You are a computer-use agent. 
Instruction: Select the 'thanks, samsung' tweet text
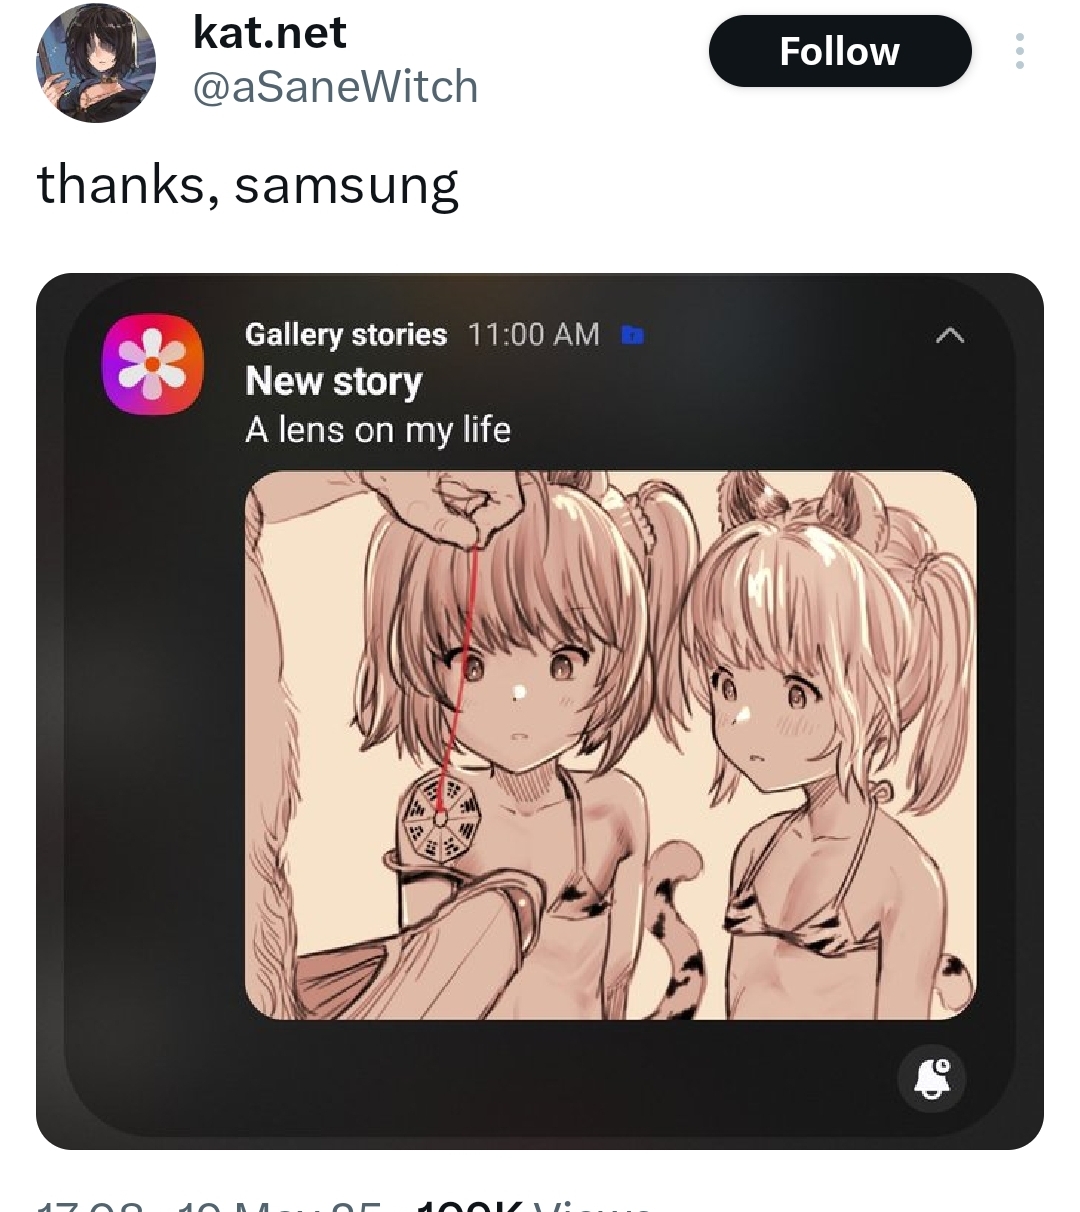(x=248, y=187)
